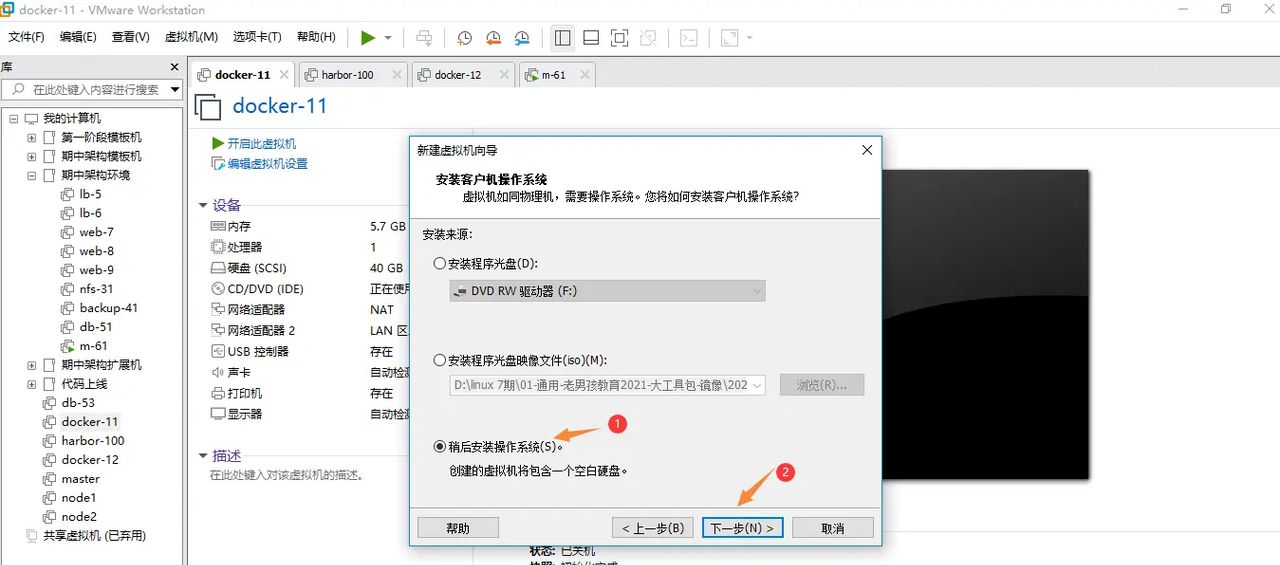Revert virtual machine to snapshot icon
The width and height of the screenshot is (1280, 565).
tap(493, 38)
